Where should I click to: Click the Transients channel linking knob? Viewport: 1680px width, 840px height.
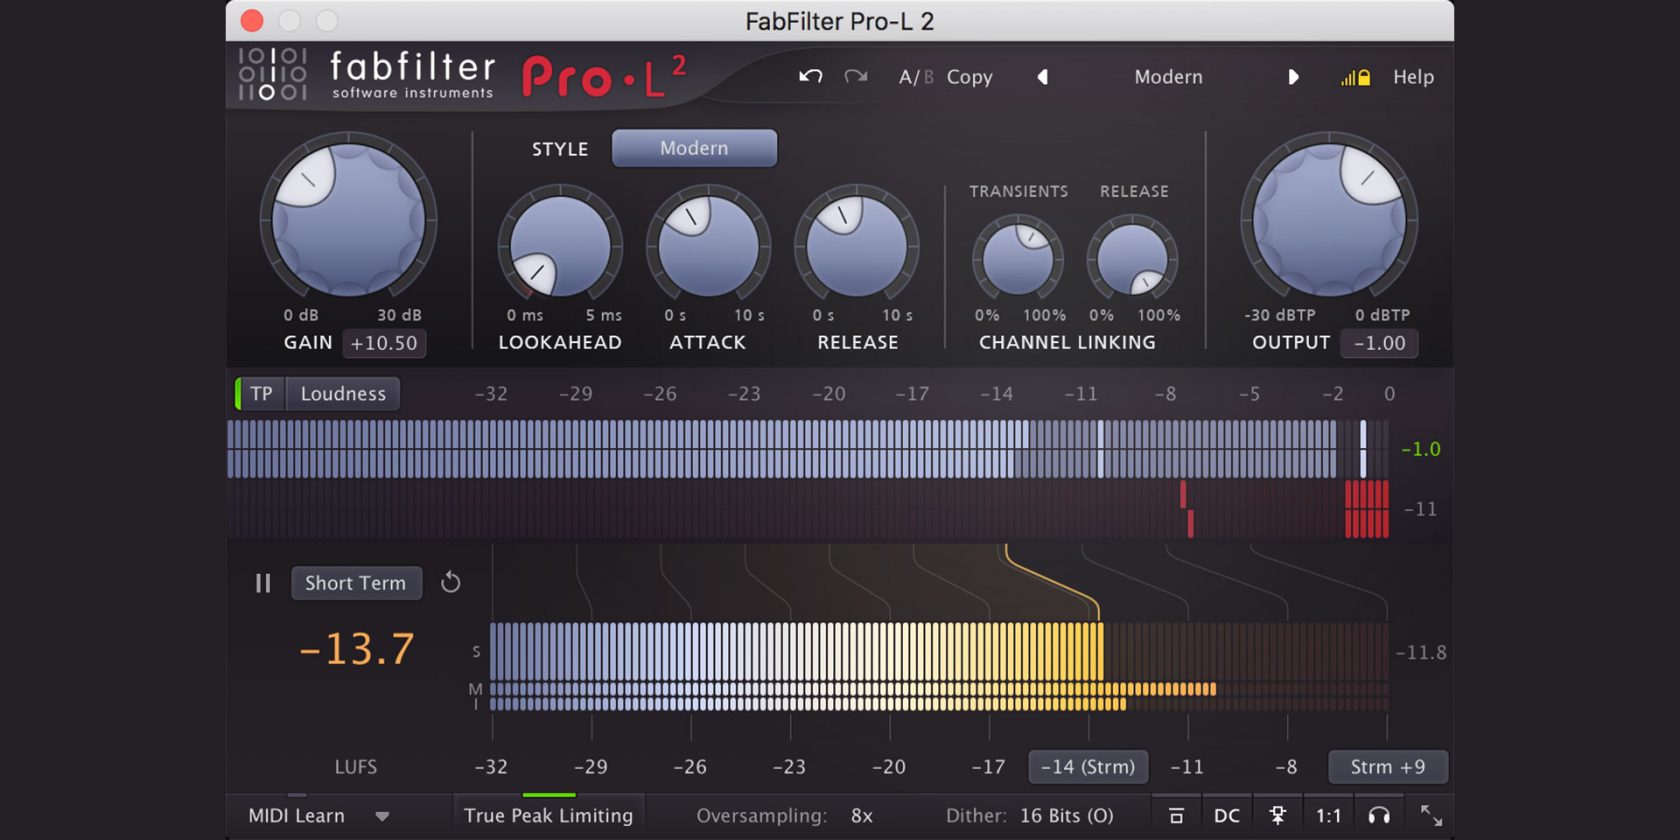click(x=1018, y=259)
